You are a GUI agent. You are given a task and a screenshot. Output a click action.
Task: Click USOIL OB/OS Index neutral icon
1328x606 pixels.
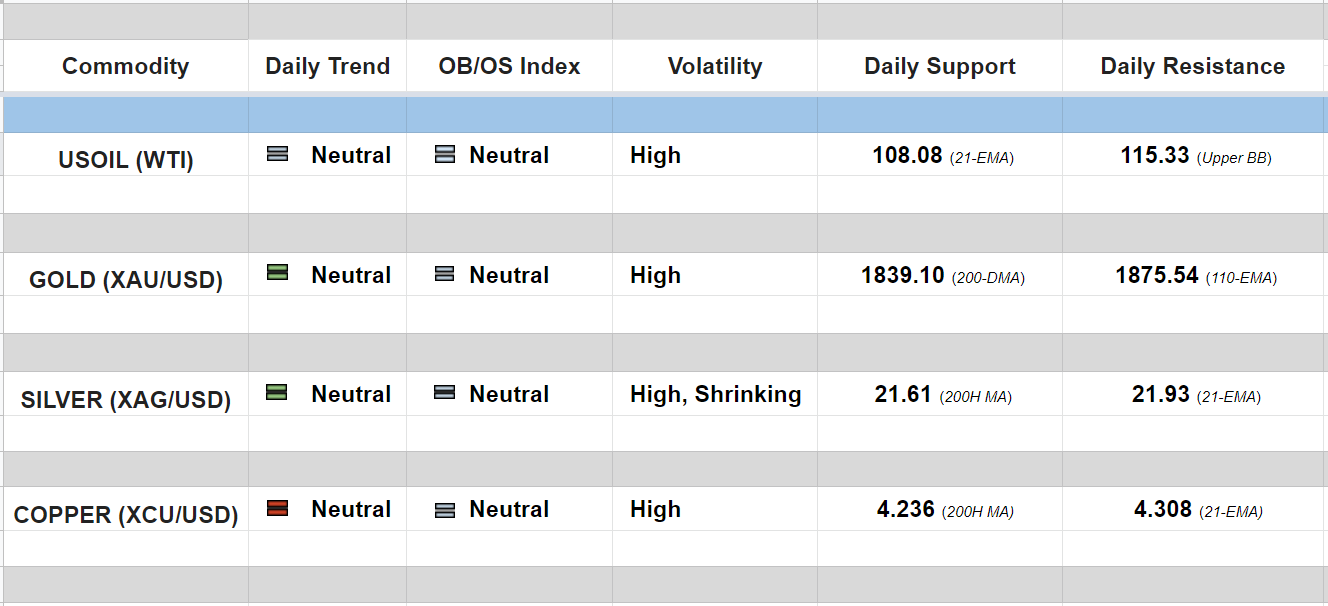pyautogui.click(x=445, y=155)
